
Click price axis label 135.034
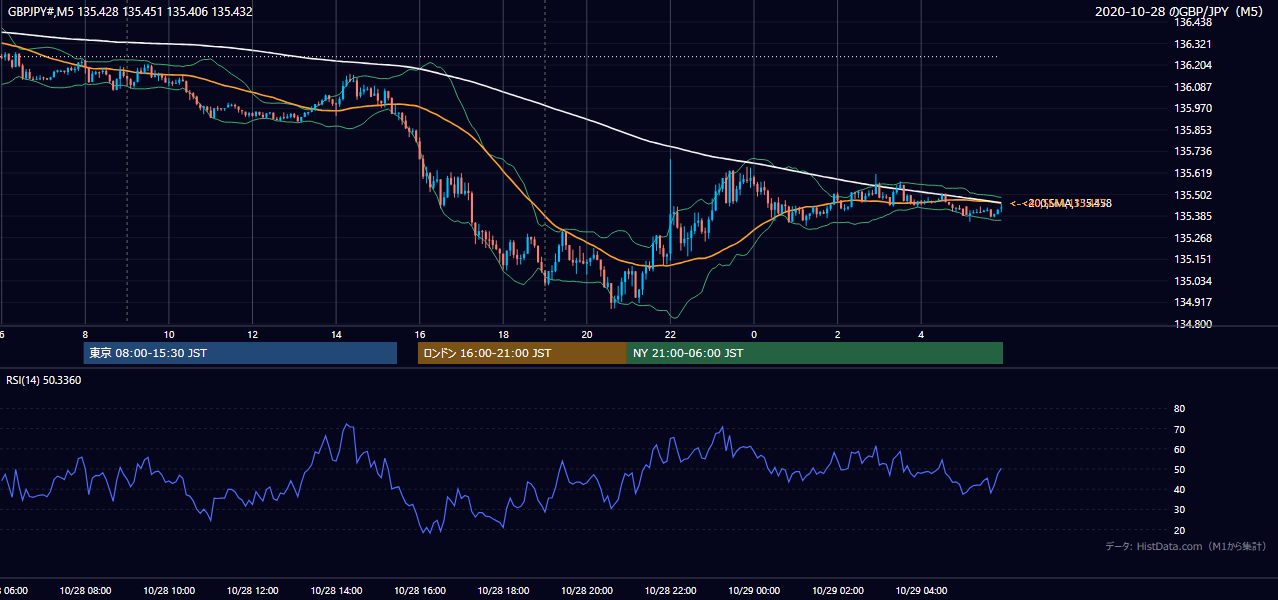(1192, 281)
